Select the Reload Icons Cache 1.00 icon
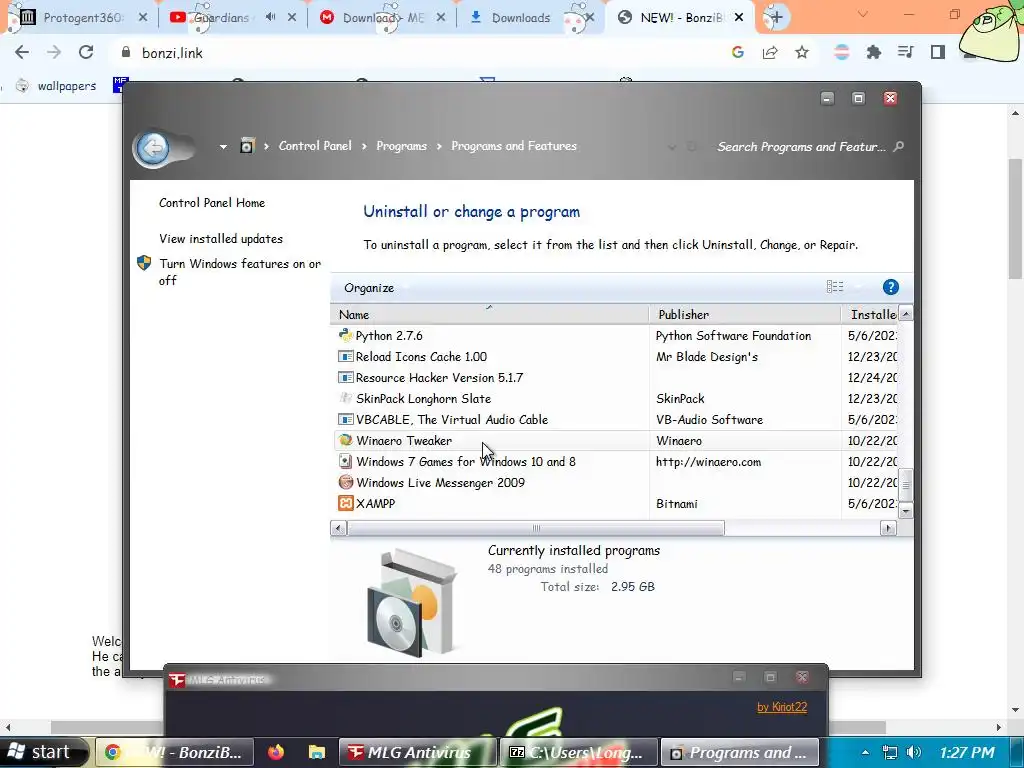1024x768 pixels. point(345,357)
